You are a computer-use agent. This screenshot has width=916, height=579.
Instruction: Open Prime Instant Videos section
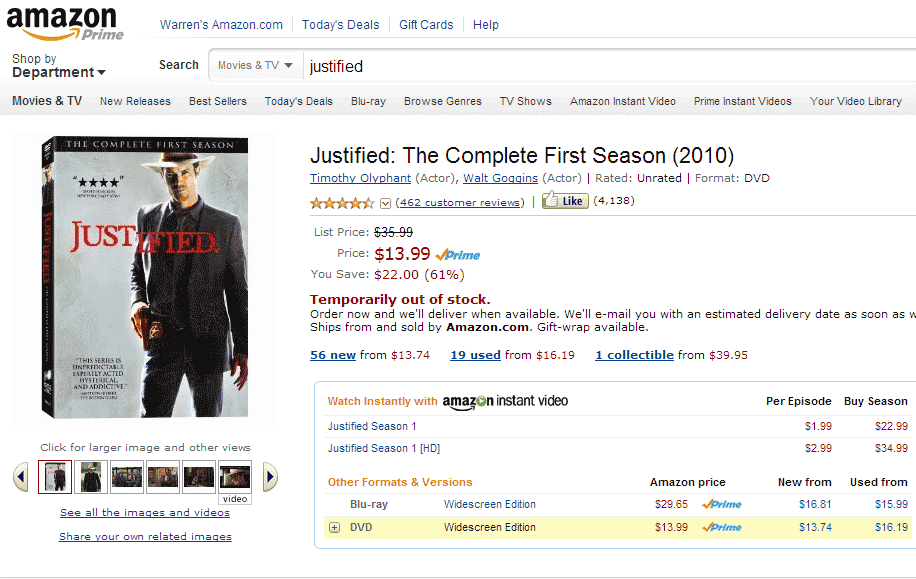[742, 101]
